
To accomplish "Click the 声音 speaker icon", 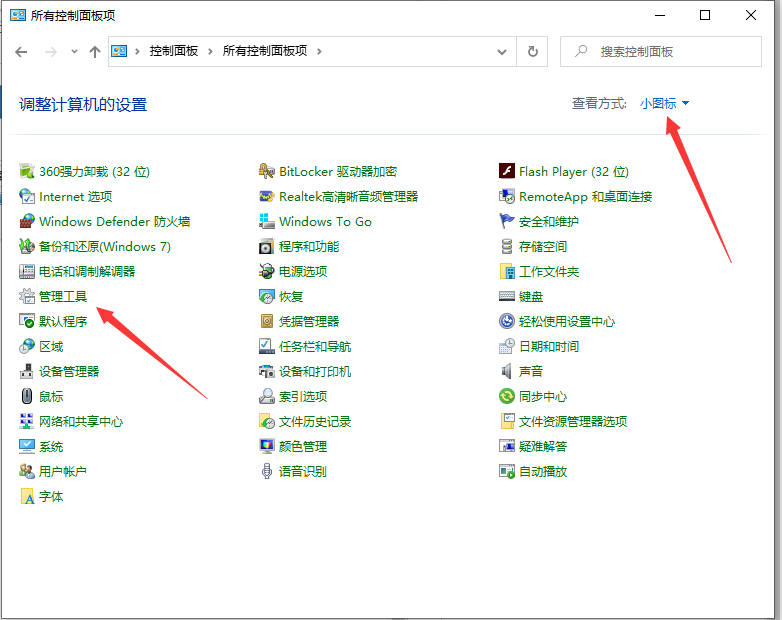I will pyautogui.click(x=507, y=371).
